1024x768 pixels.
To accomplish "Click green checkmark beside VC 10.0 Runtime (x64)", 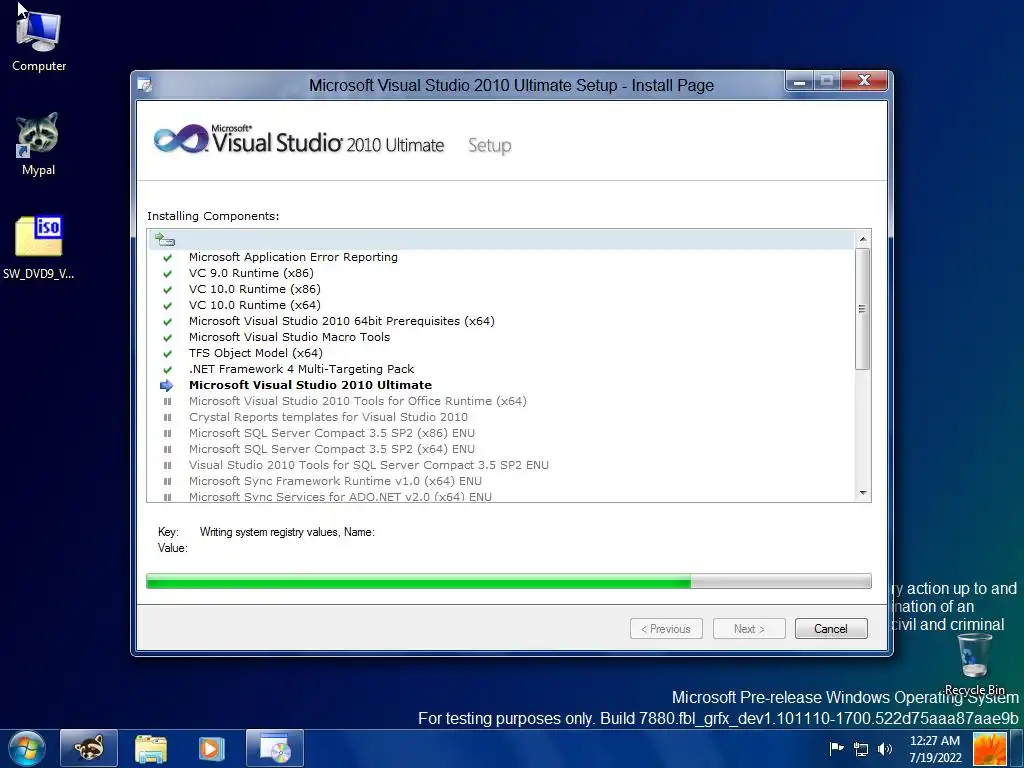I will [167, 306].
